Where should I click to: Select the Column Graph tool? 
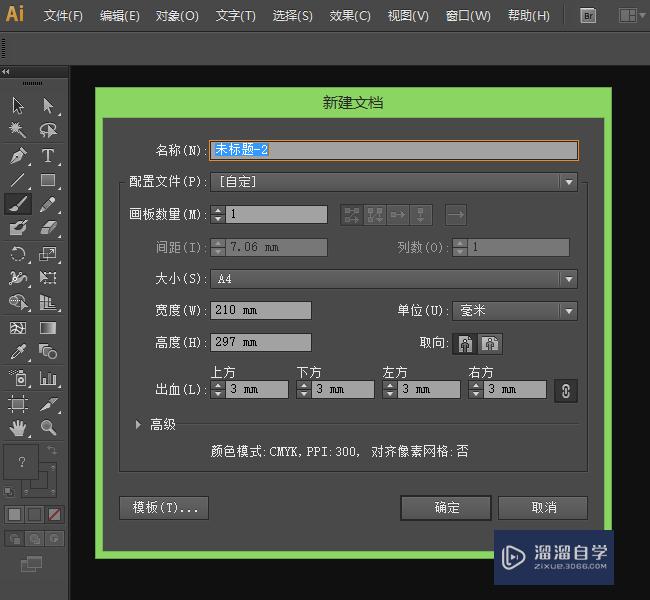tap(48, 377)
